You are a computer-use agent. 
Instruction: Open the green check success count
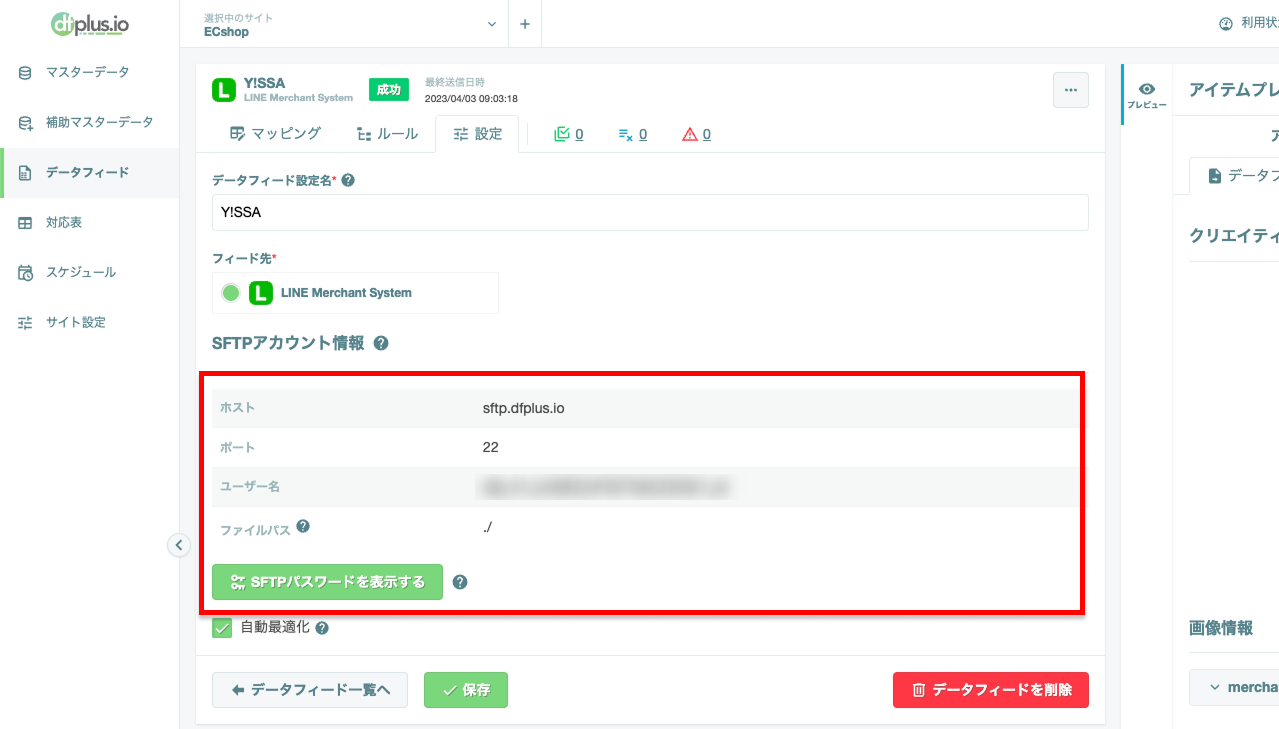coord(568,134)
